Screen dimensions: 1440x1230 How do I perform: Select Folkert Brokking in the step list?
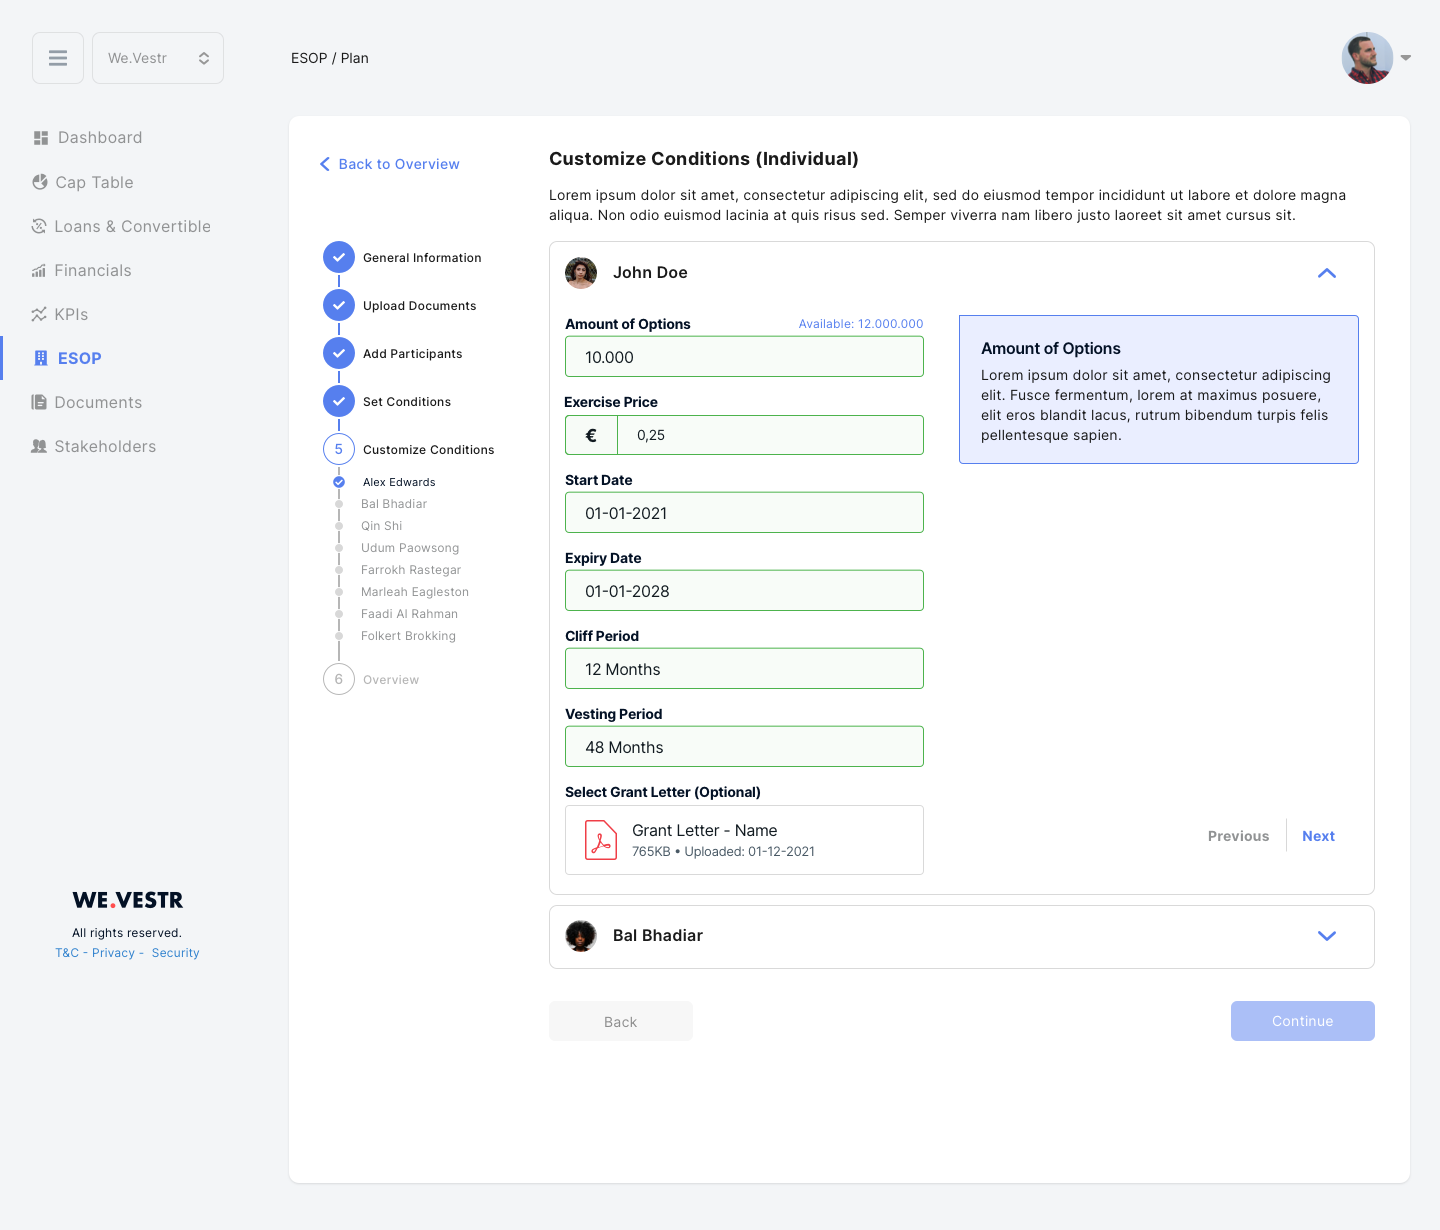coord(408,636)
